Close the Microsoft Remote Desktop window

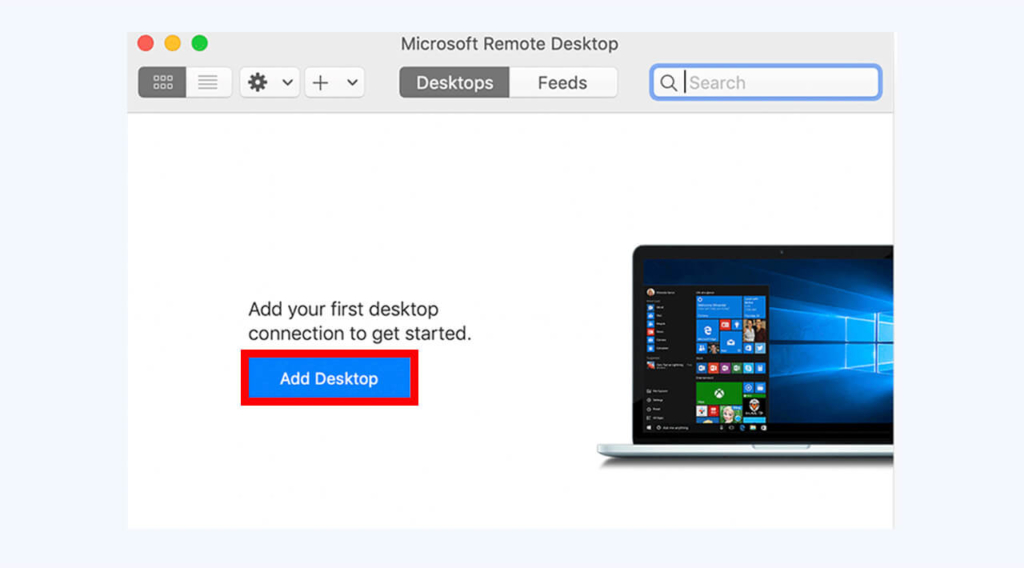pos(146,43)
